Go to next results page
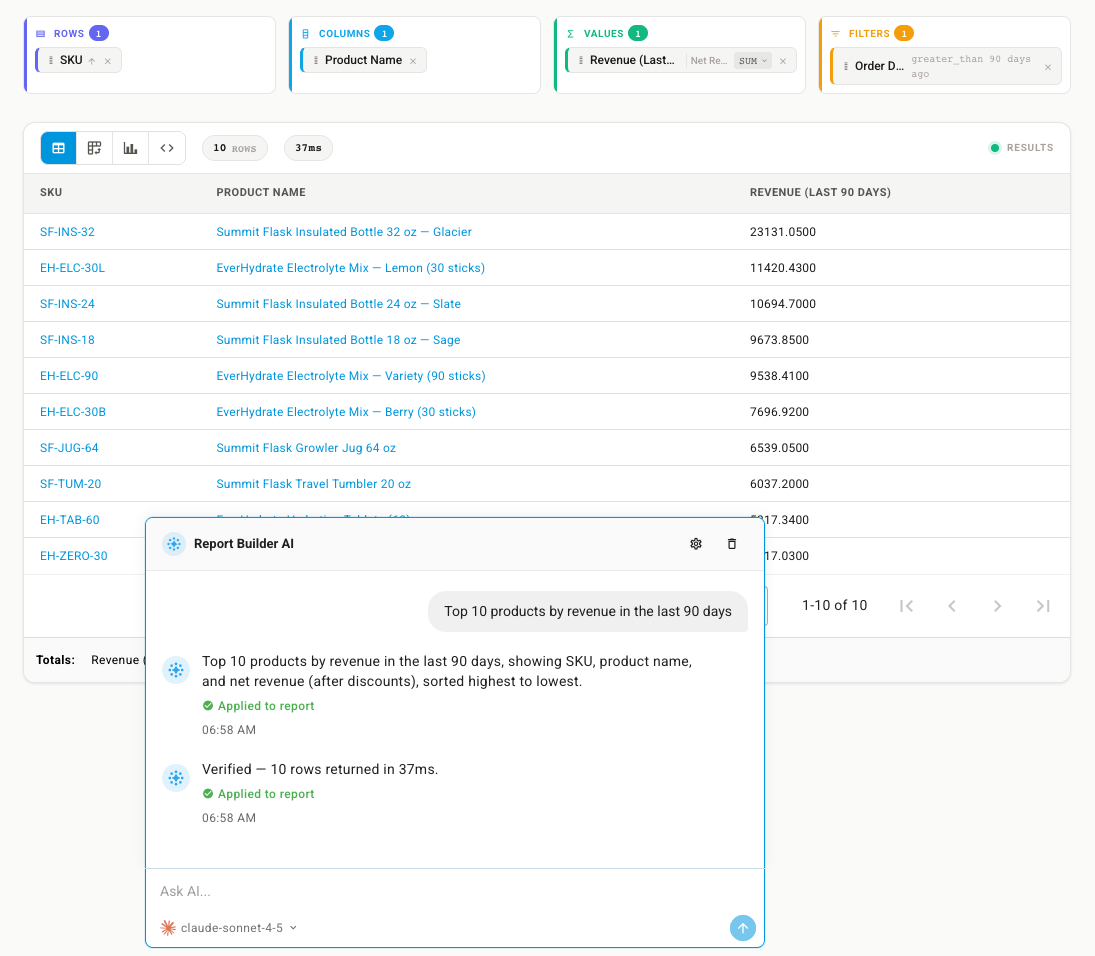 pos(997,606)
